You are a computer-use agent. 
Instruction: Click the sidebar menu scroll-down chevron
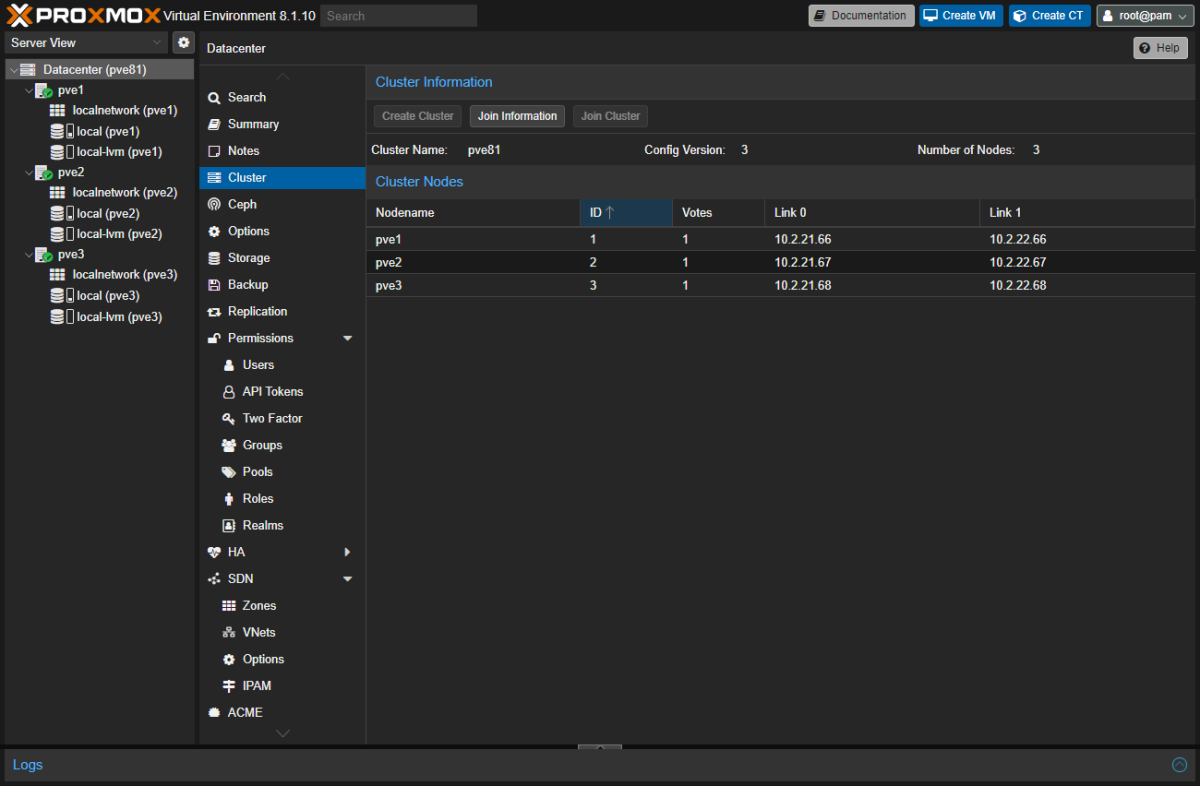tap(283, 734)
